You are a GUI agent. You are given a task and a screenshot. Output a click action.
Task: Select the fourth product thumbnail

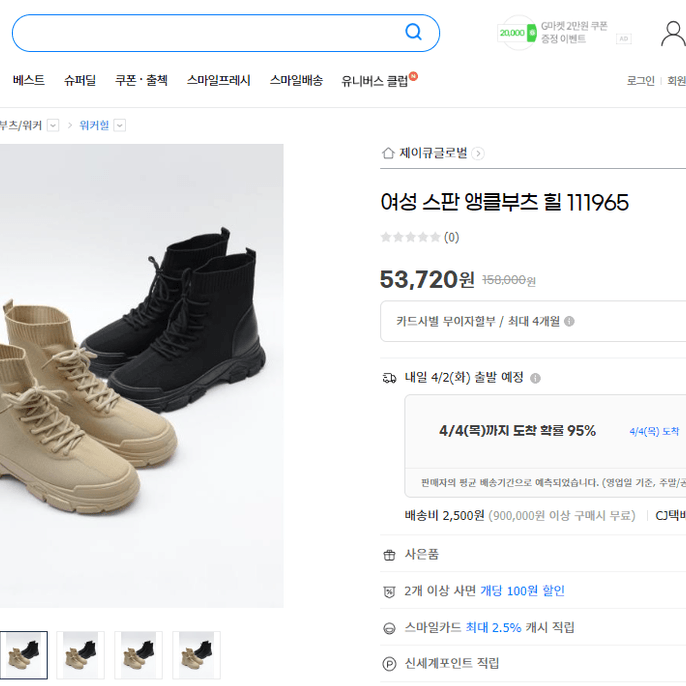(x=196, y=655)
